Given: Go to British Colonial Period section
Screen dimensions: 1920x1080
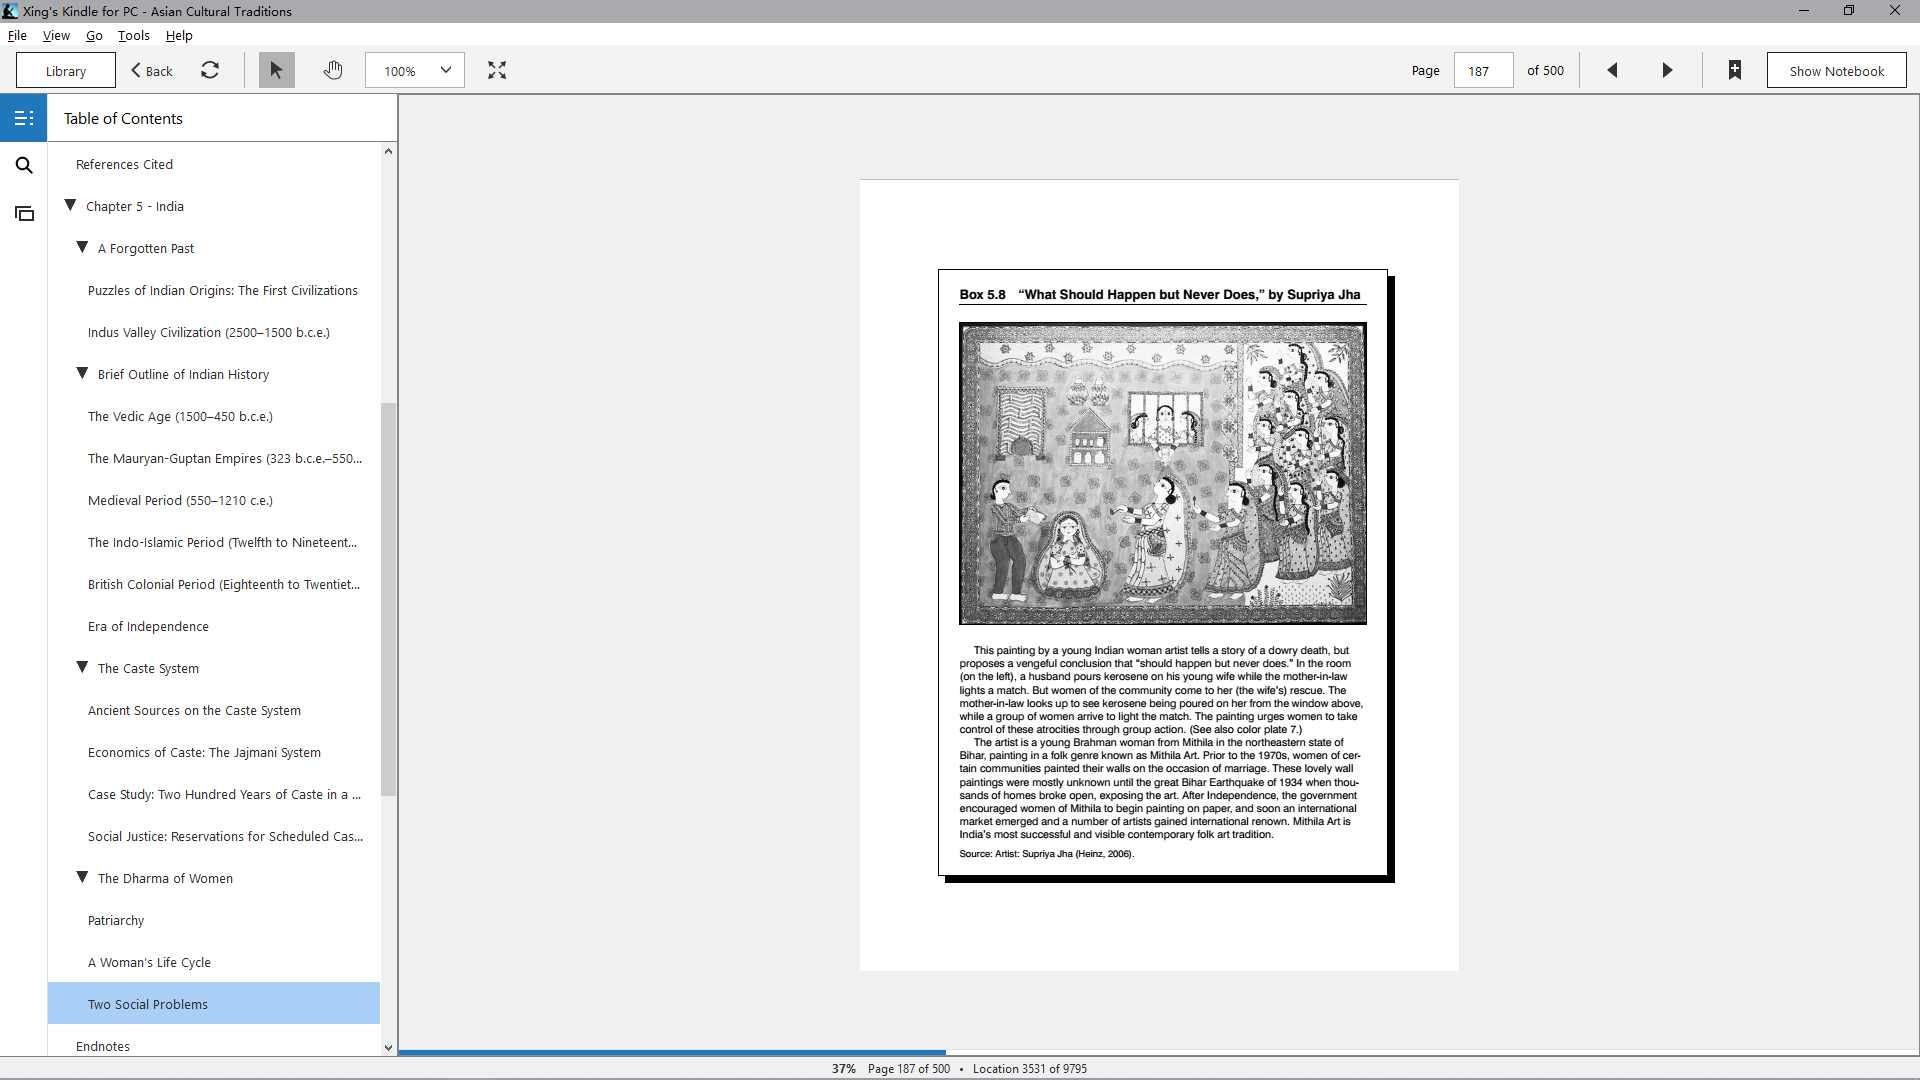Looking at the screenshot, I should 224,584.
